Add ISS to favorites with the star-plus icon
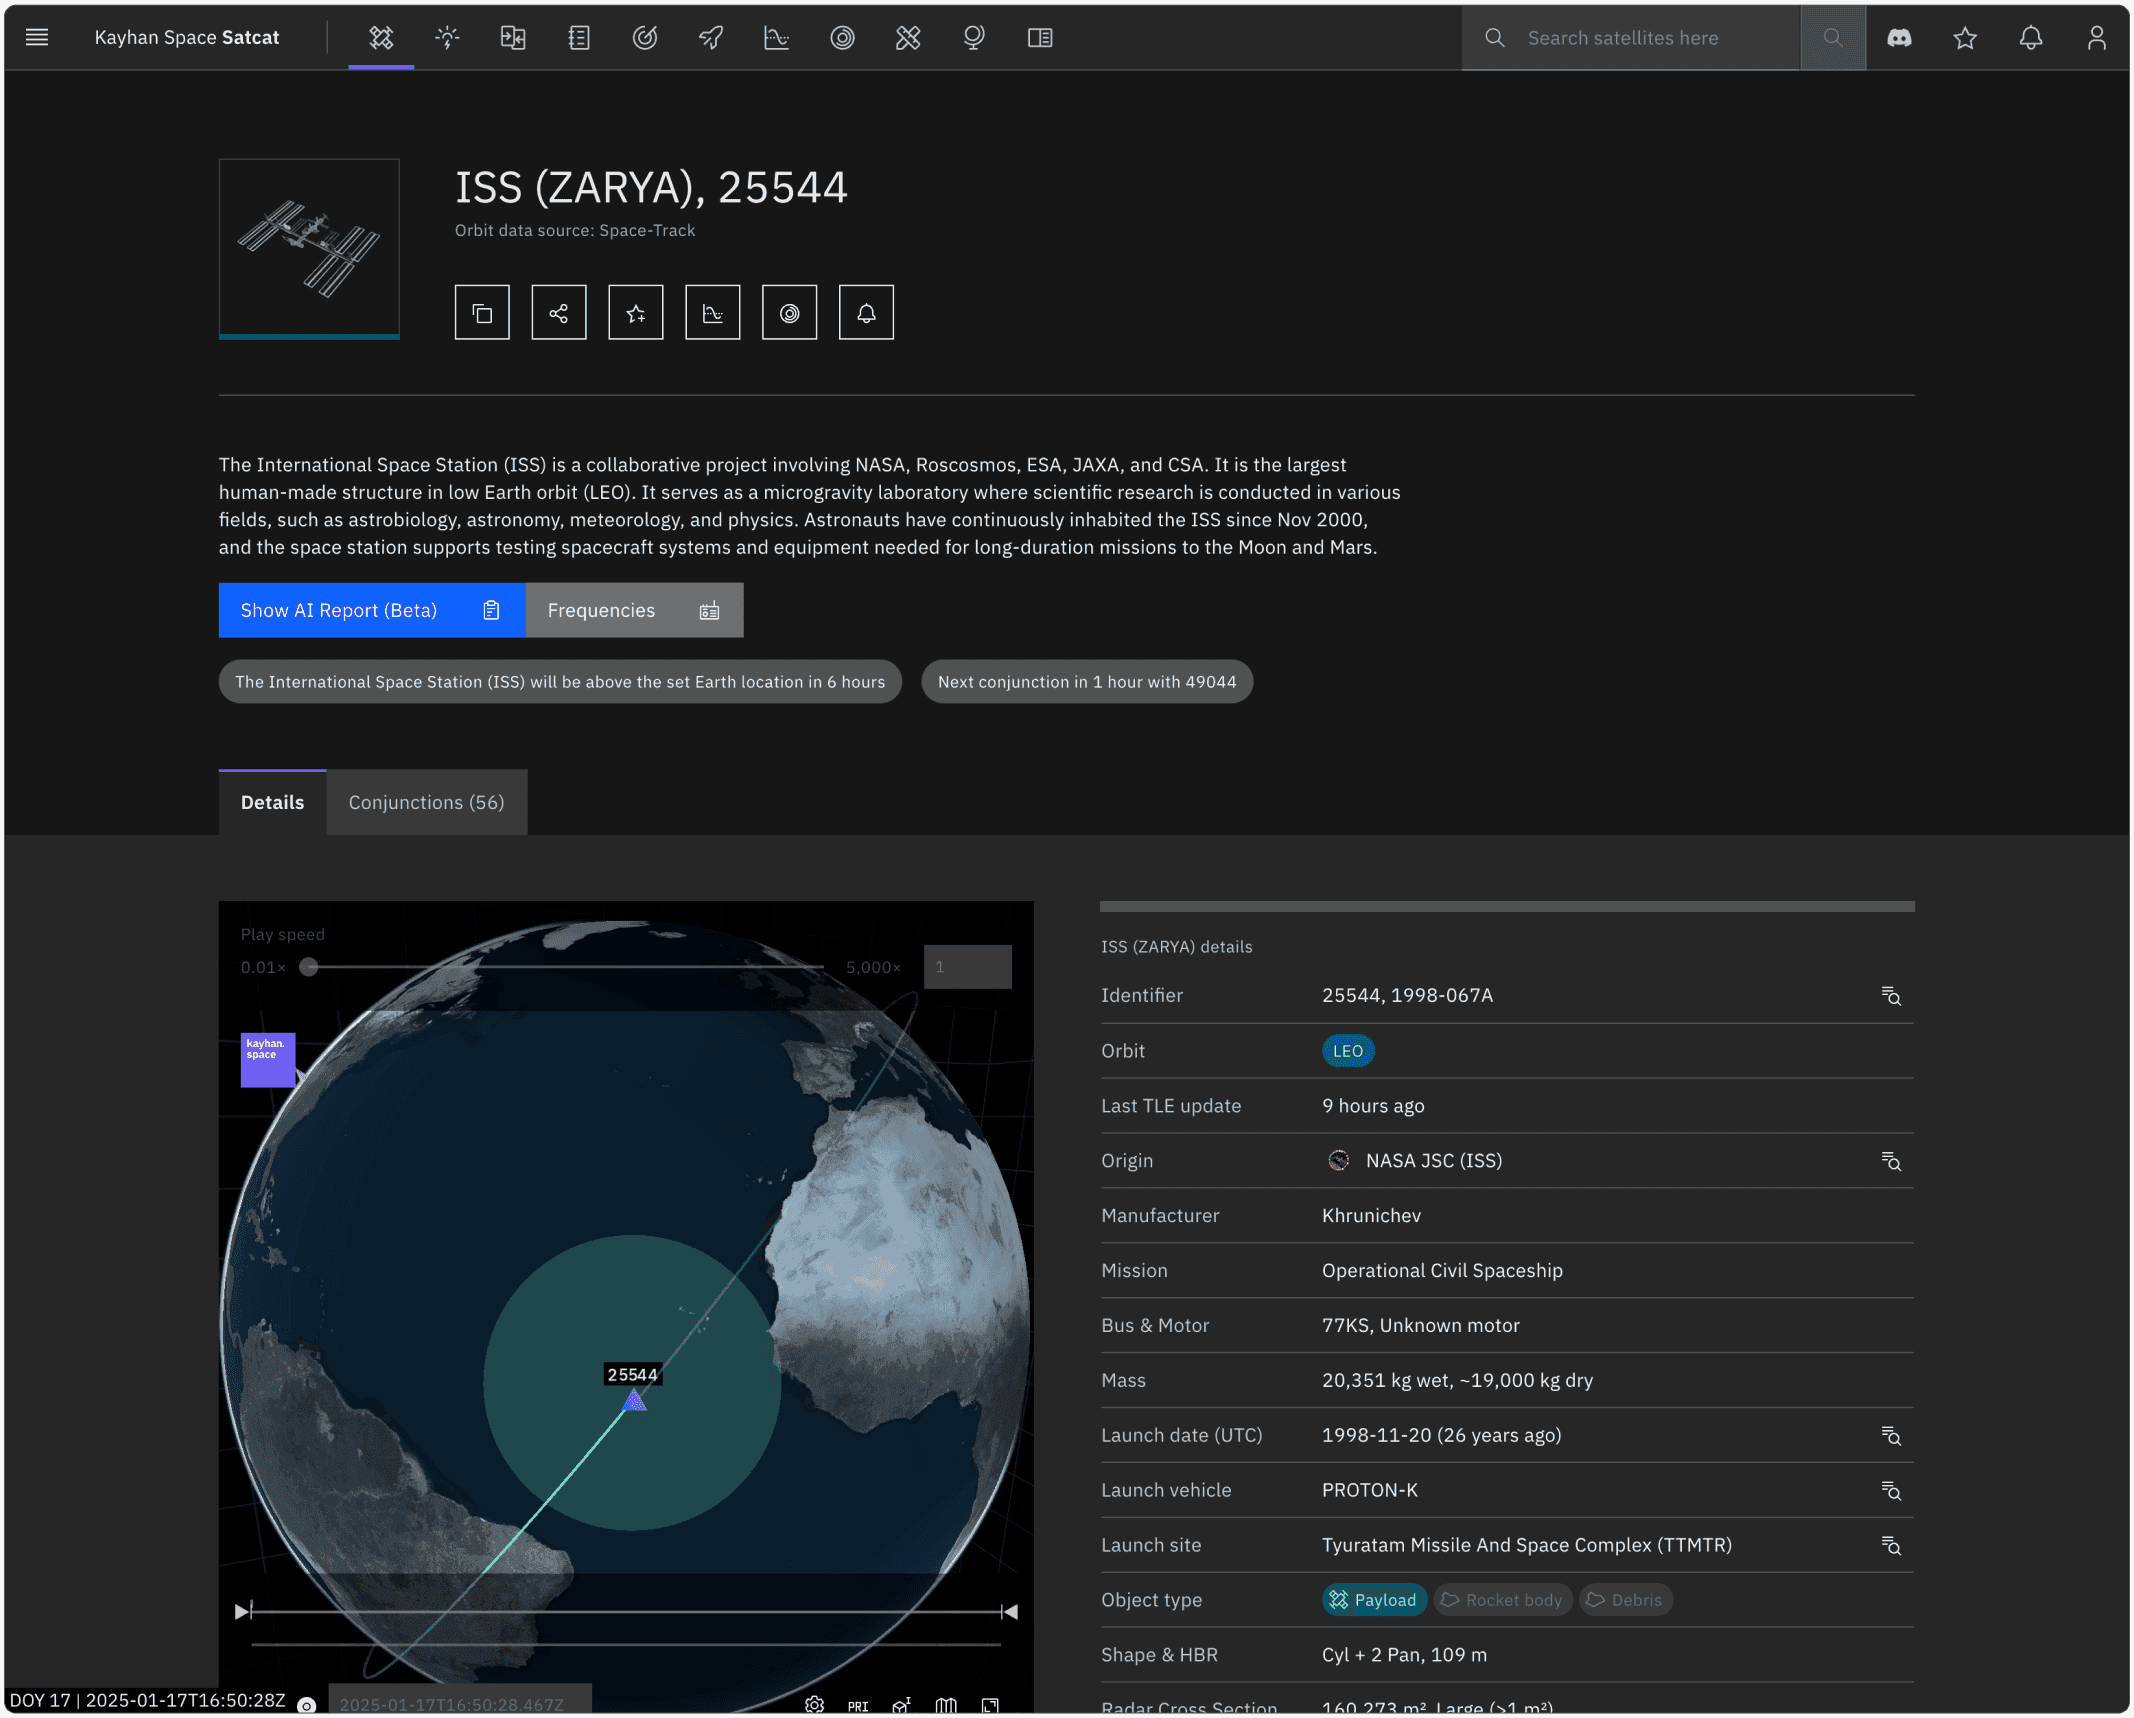This screenshot has height=1718, width=2134. (636, 313)
